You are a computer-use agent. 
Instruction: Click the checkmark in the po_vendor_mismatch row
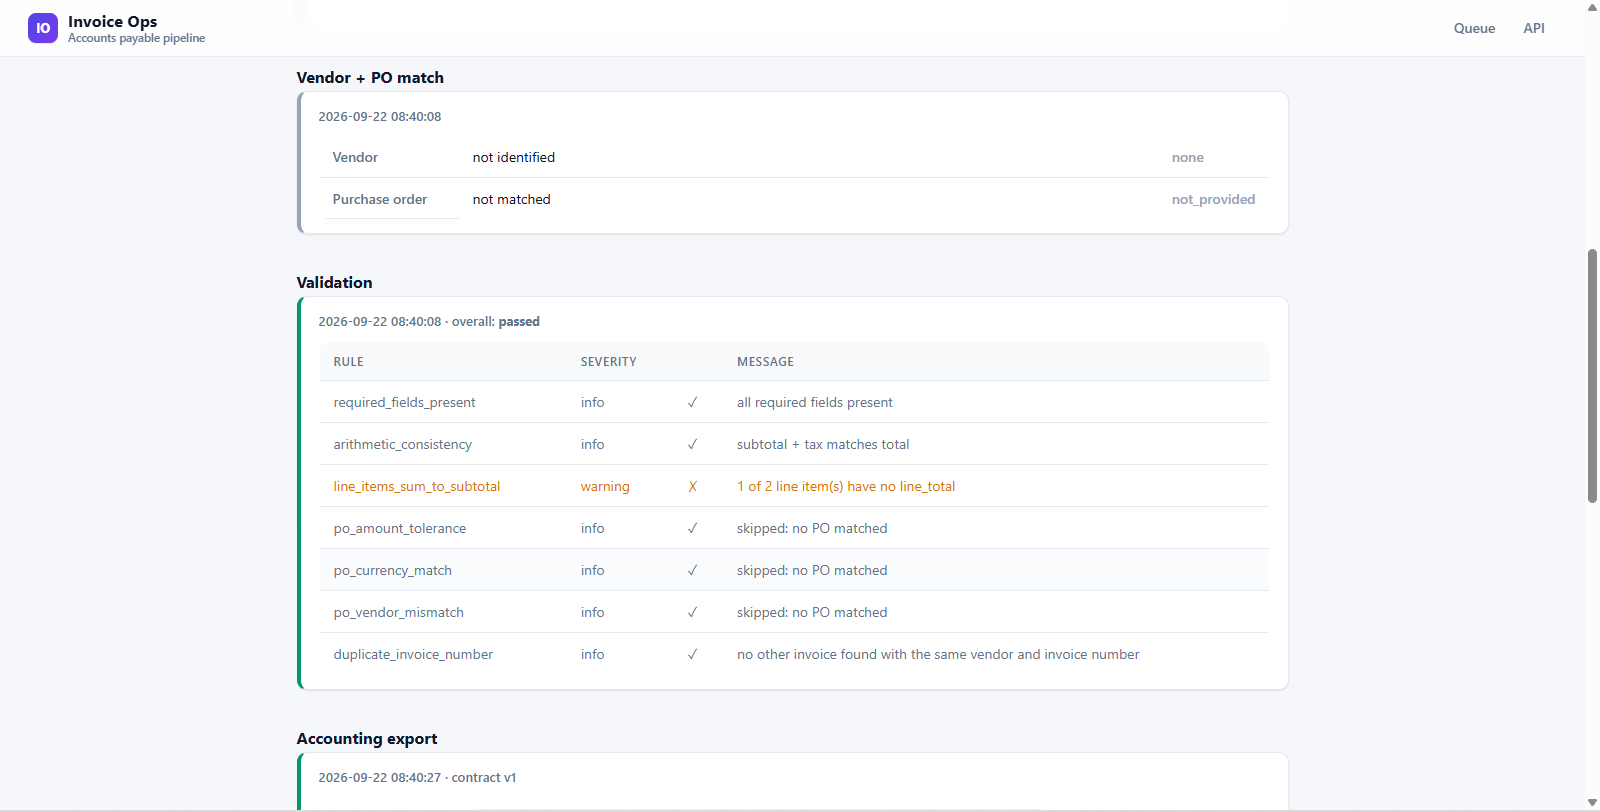(x=692, y=612)
